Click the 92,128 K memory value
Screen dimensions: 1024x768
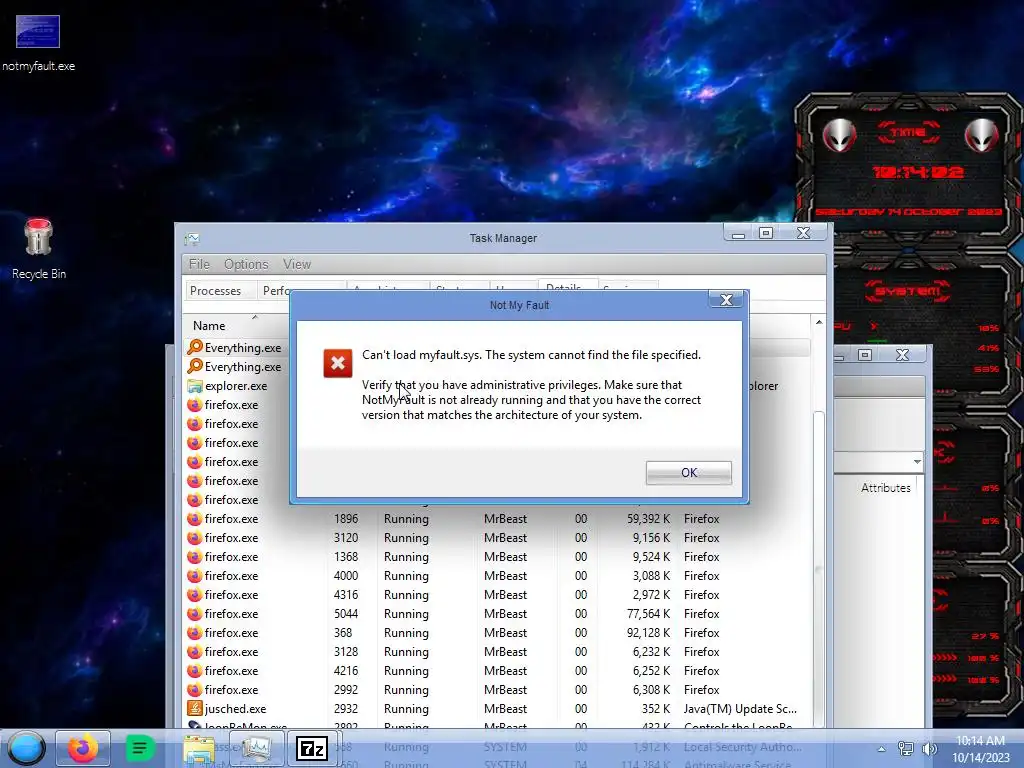[x=648, y=632]
